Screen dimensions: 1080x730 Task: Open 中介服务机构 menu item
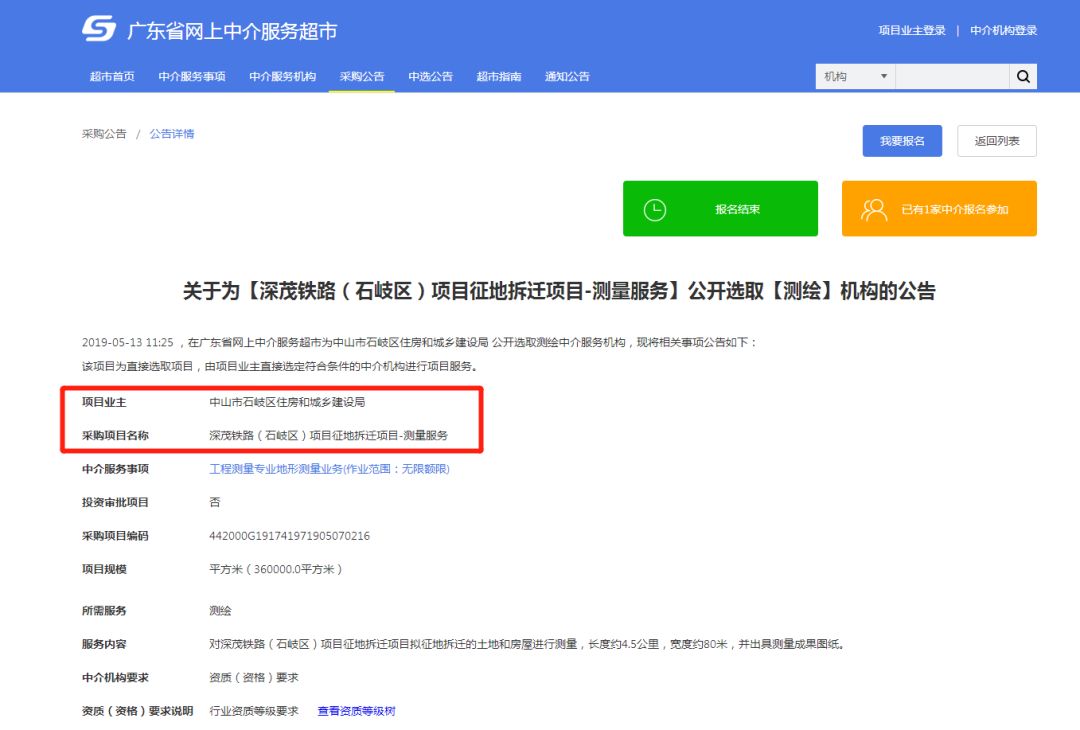point(282,76)
